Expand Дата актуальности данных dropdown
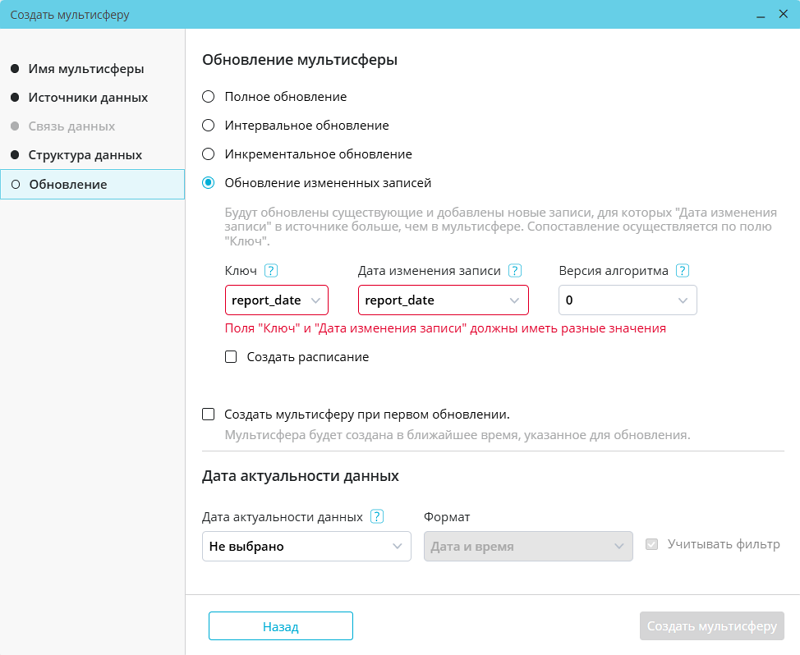This screenshot has height=655, width=800. coord(306,546)
